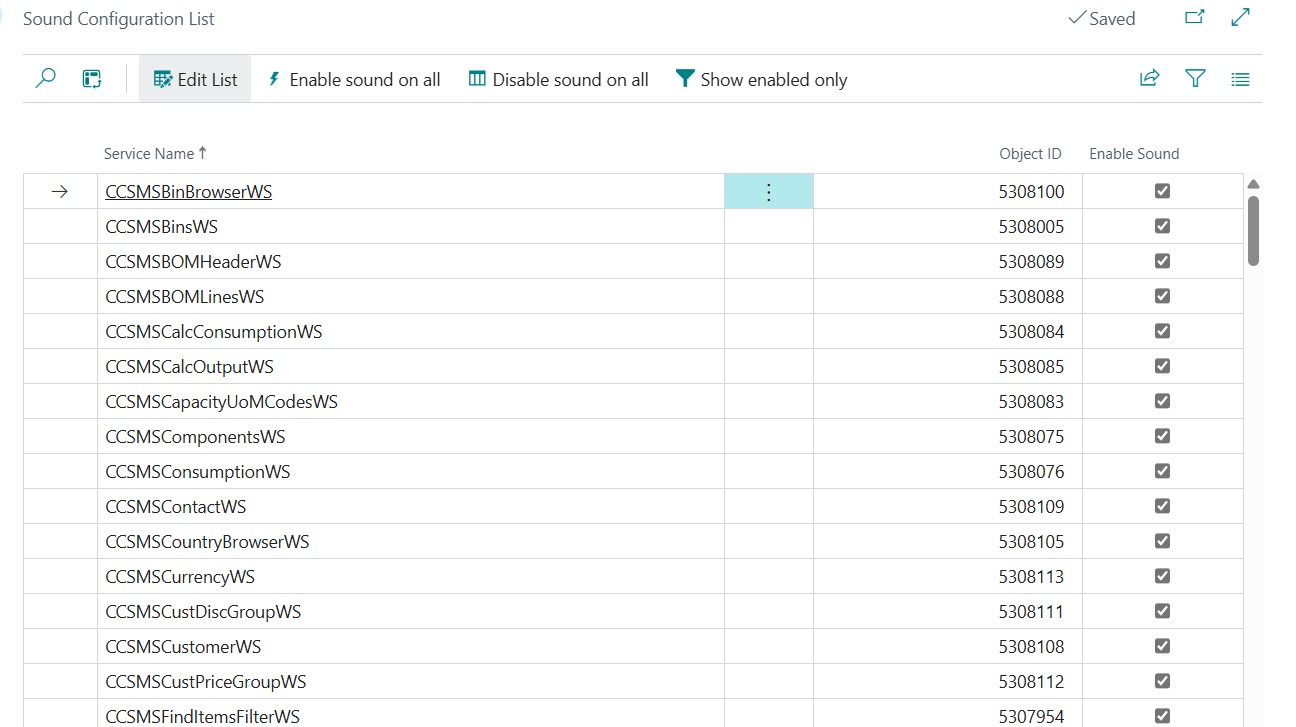Screen dimensions: 1296x727
Task: Click Show enabled only filter button
Action: click(x=762, y=80)
